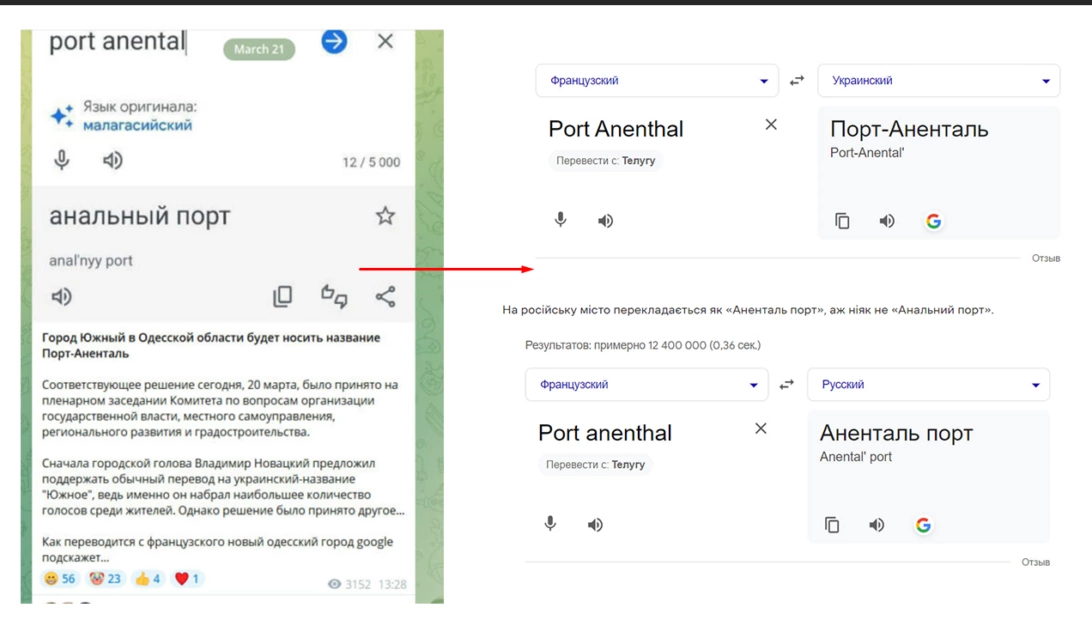
Task: Clear the lowercase 'Port anenthal' text
Action: (760, 428)
